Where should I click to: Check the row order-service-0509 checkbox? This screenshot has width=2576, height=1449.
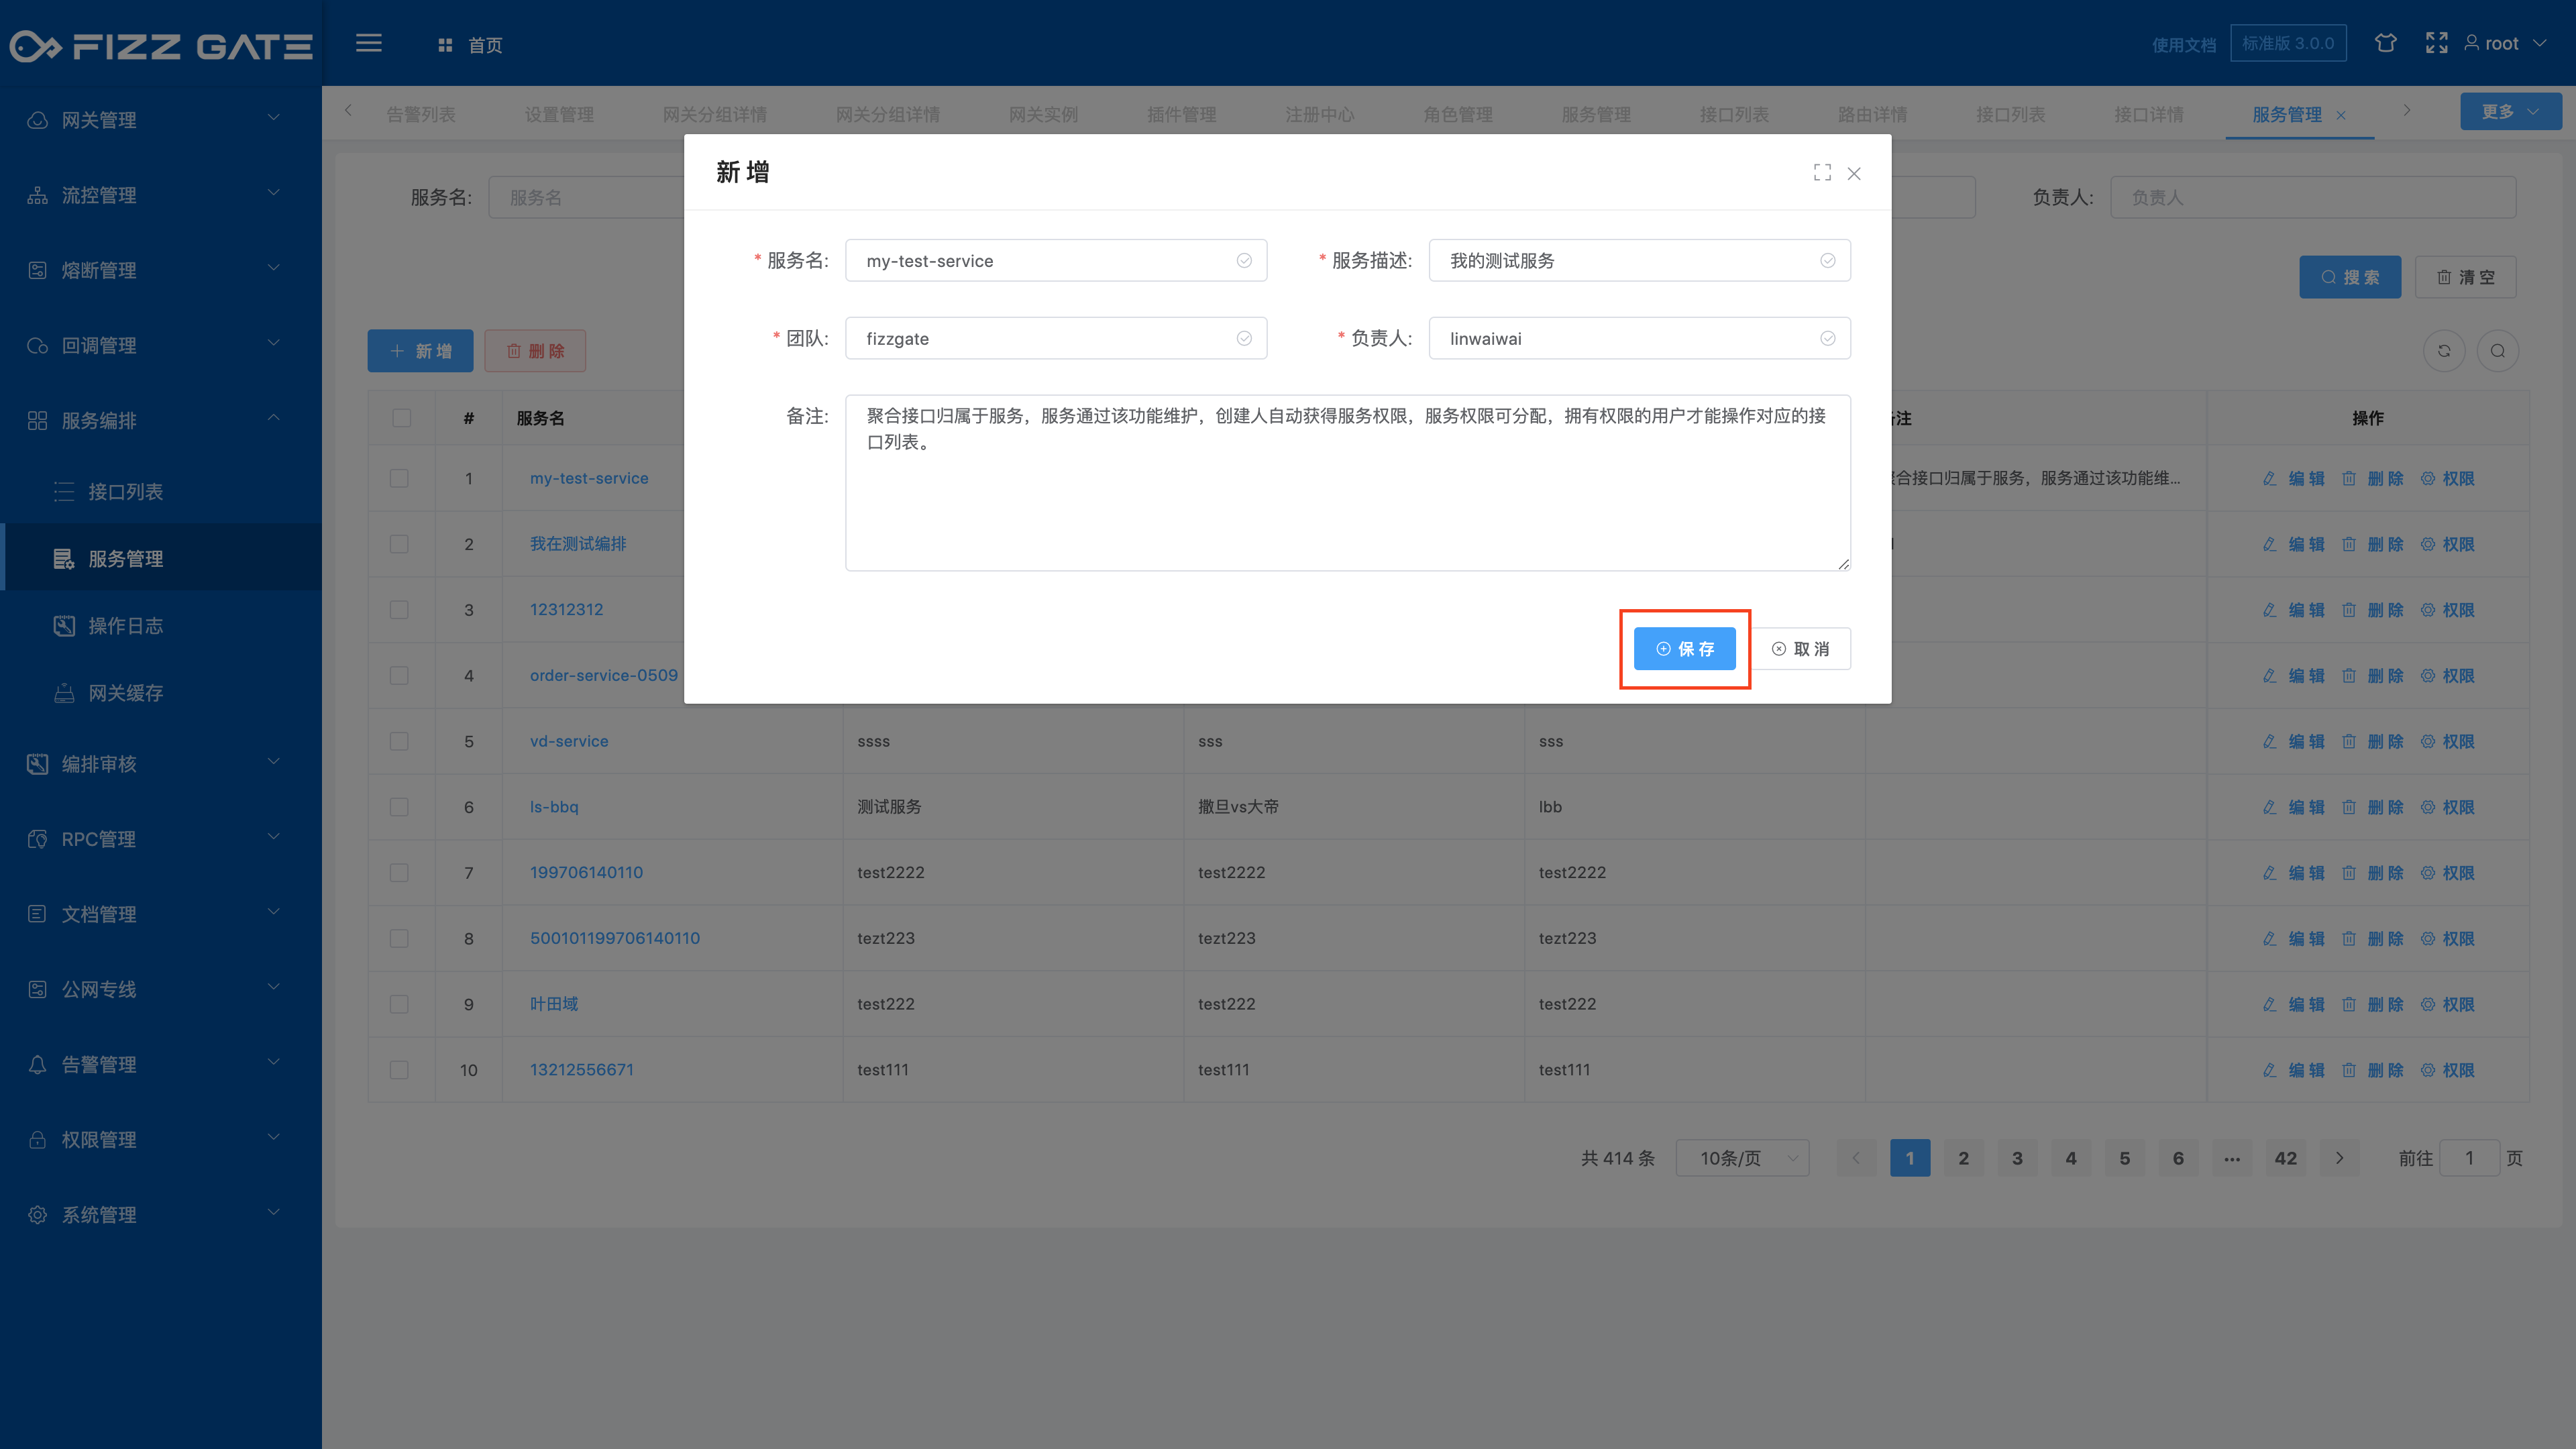[399, 676]
